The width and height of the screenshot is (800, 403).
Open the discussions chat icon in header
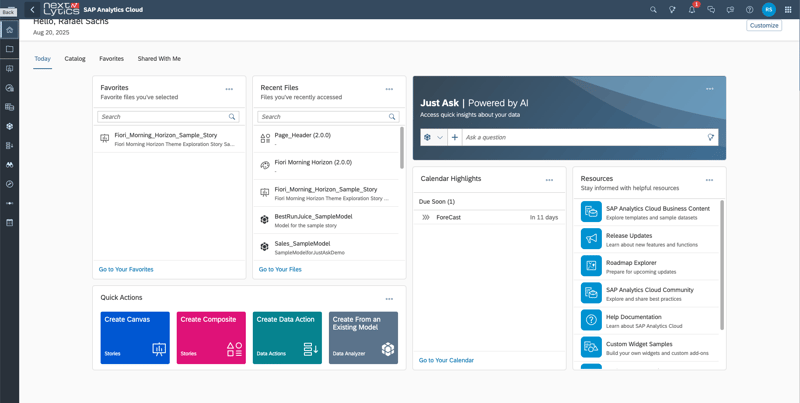click(x=711, y=10)
